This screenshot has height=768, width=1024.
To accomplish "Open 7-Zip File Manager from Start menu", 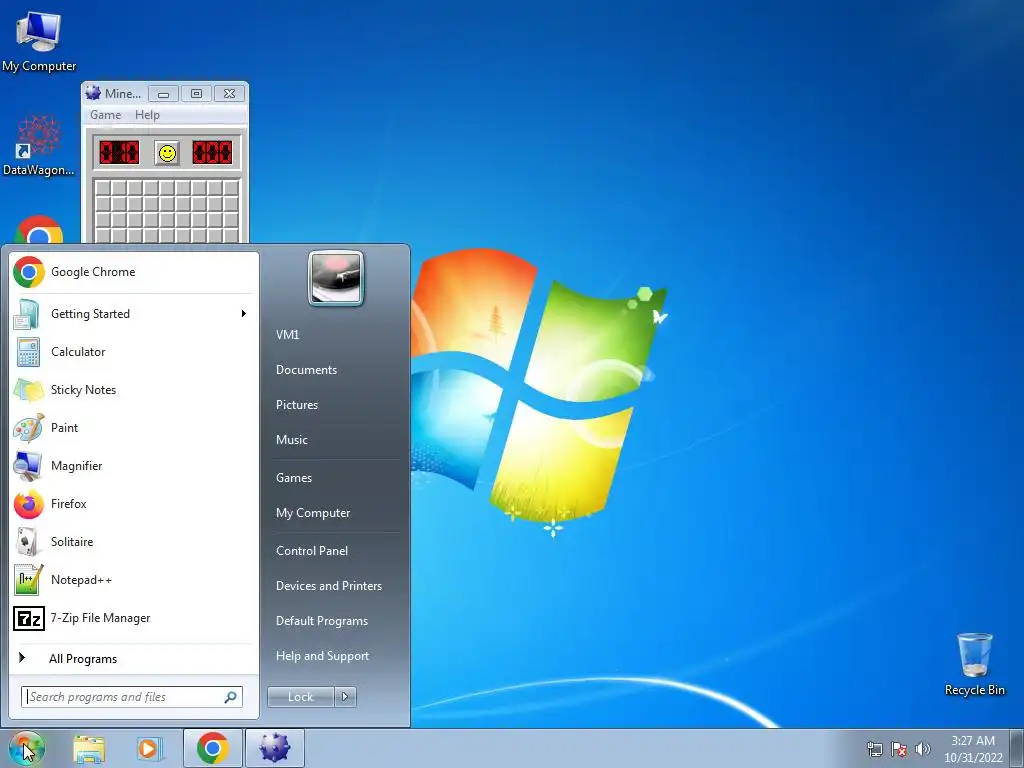I will click(x=134, y=618).
